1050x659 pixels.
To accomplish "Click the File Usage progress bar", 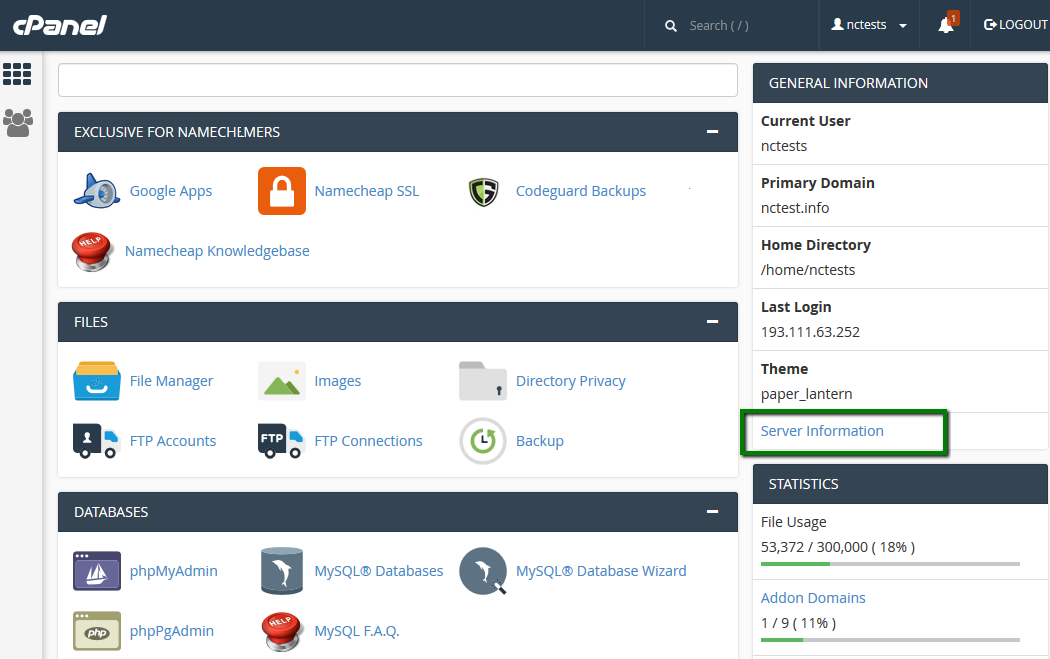I will (890, 564).
